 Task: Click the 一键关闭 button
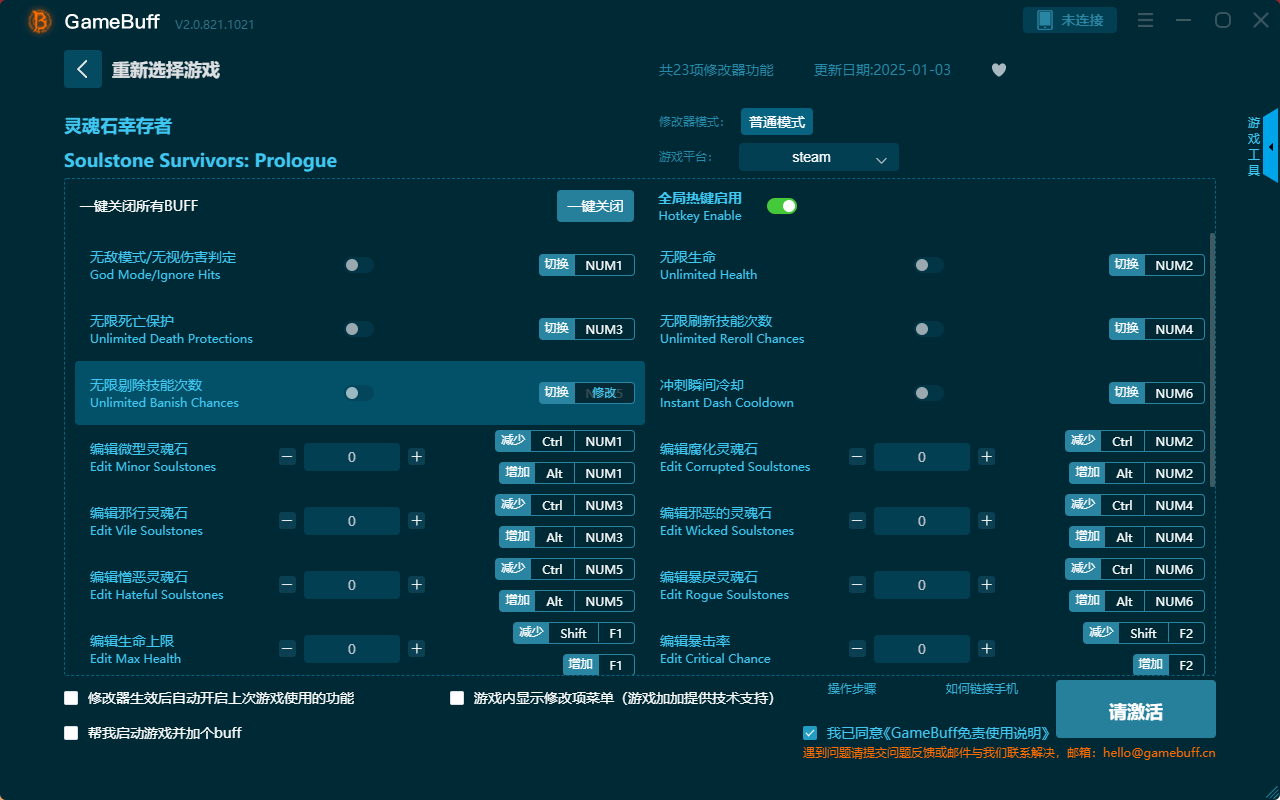click(595, 206)
